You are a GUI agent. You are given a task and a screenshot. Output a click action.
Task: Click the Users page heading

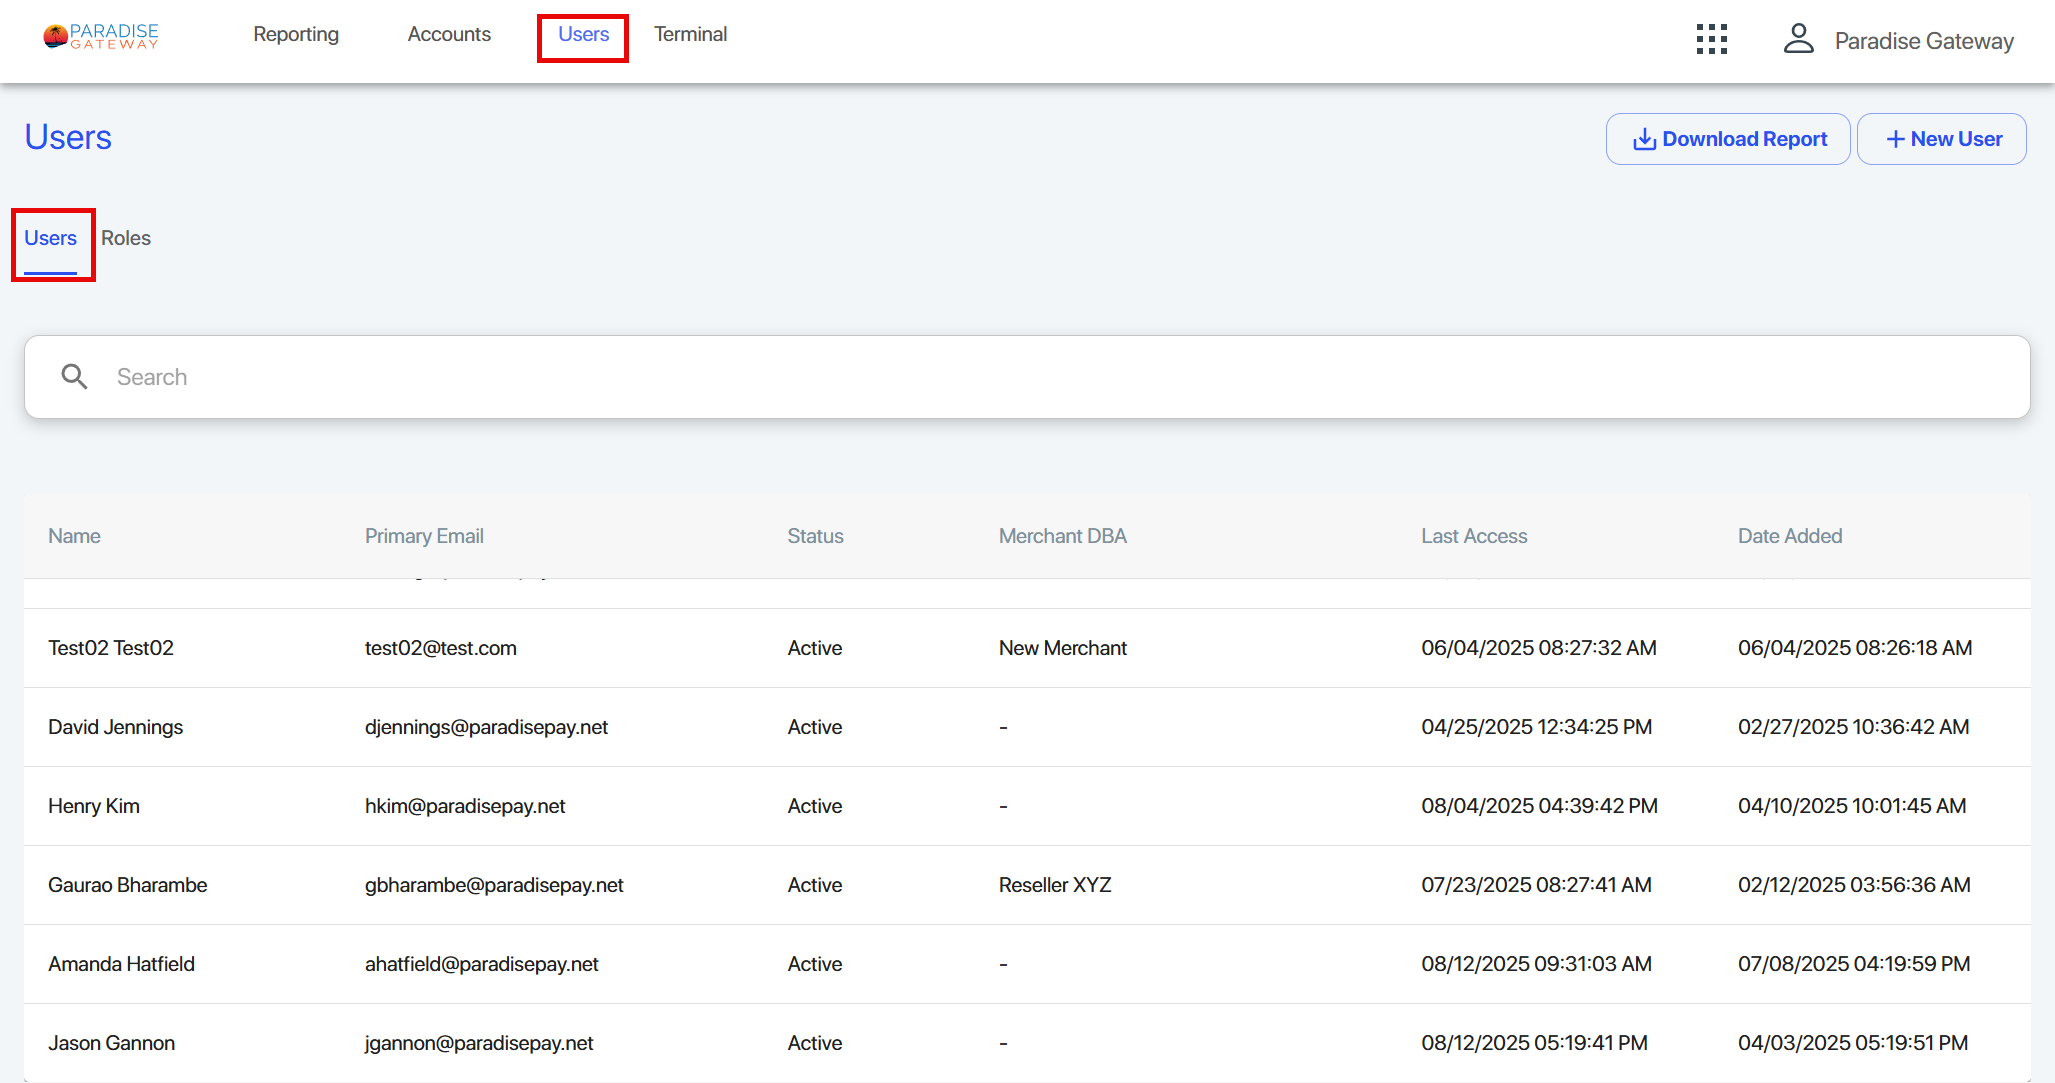click(x=68, y=137)
